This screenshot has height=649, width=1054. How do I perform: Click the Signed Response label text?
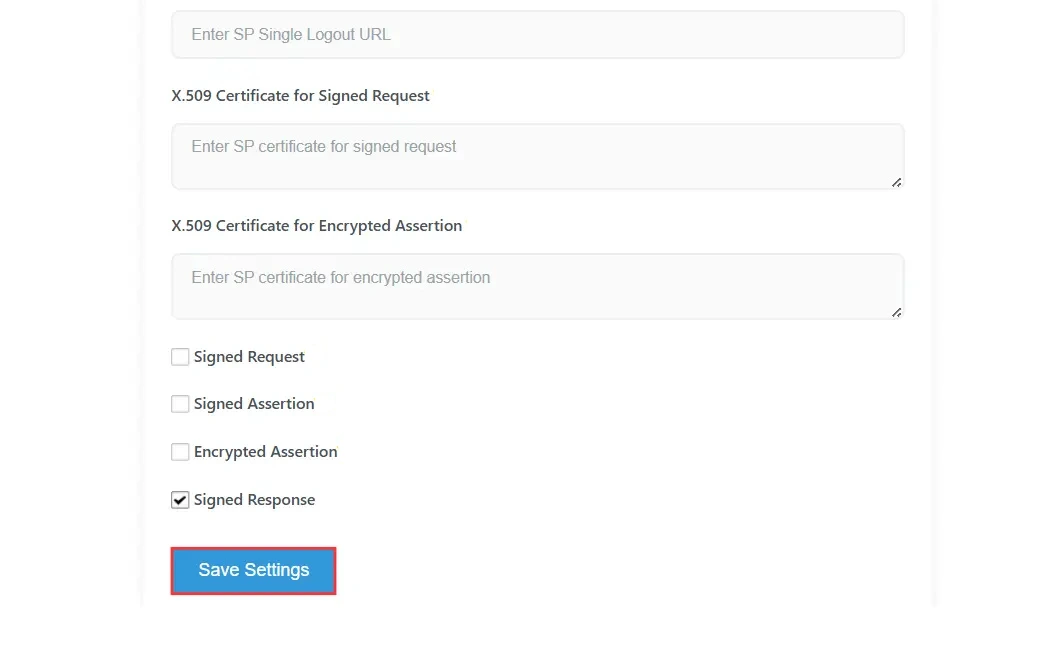[x=254, y=499]
